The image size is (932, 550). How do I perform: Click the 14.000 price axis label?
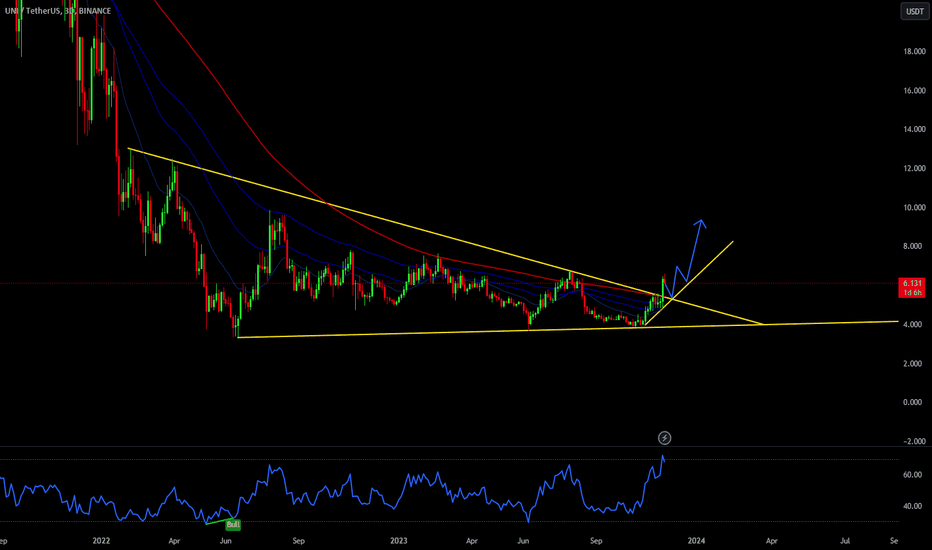[914, 129]
